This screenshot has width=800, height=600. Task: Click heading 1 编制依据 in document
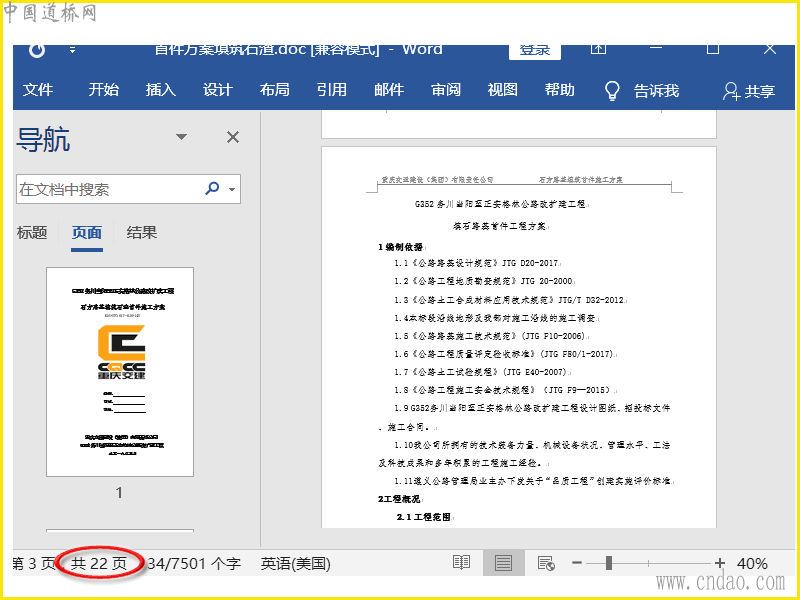click(x=401, y=247)
